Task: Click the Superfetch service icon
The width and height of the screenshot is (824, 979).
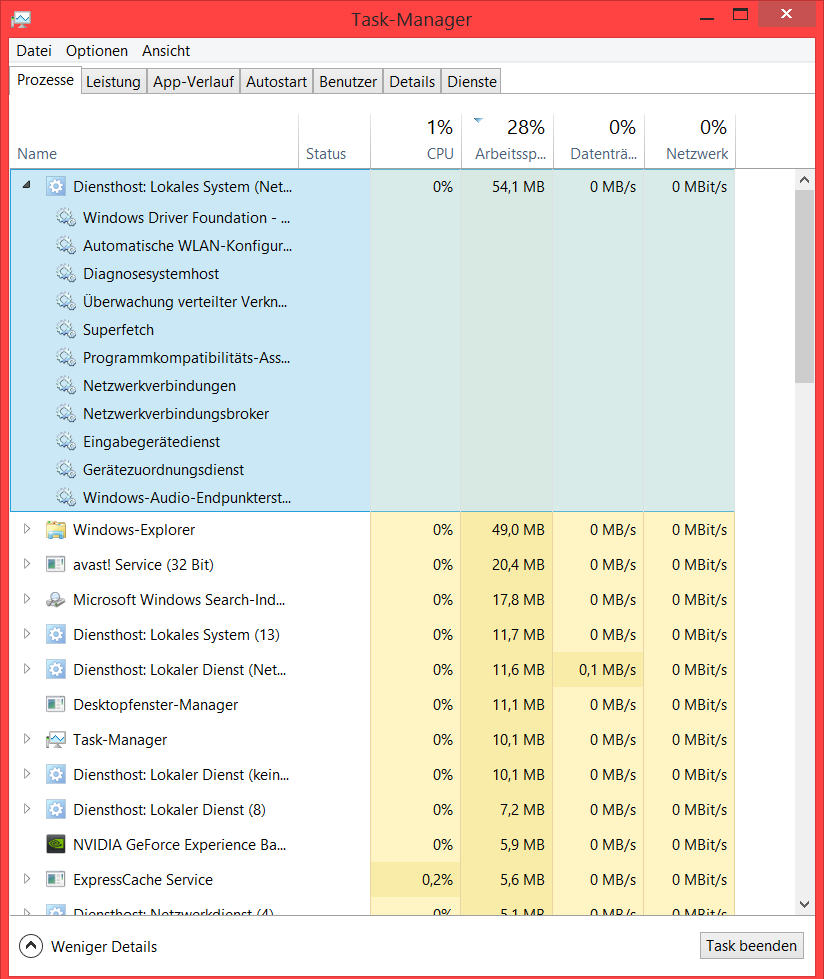Action: tap(66, 329)
